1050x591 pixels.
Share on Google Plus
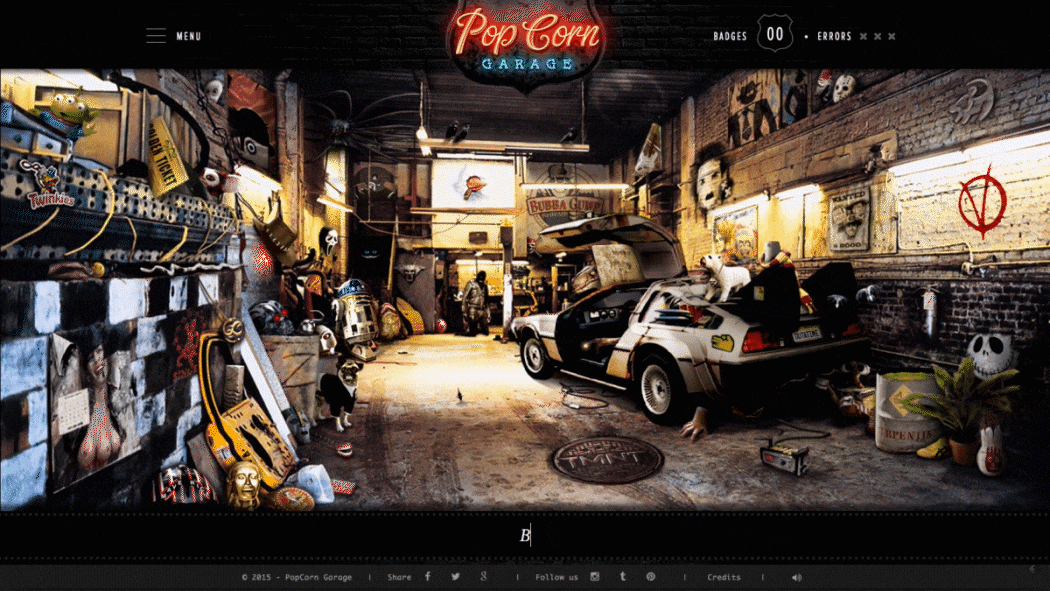tap(483, 576)
